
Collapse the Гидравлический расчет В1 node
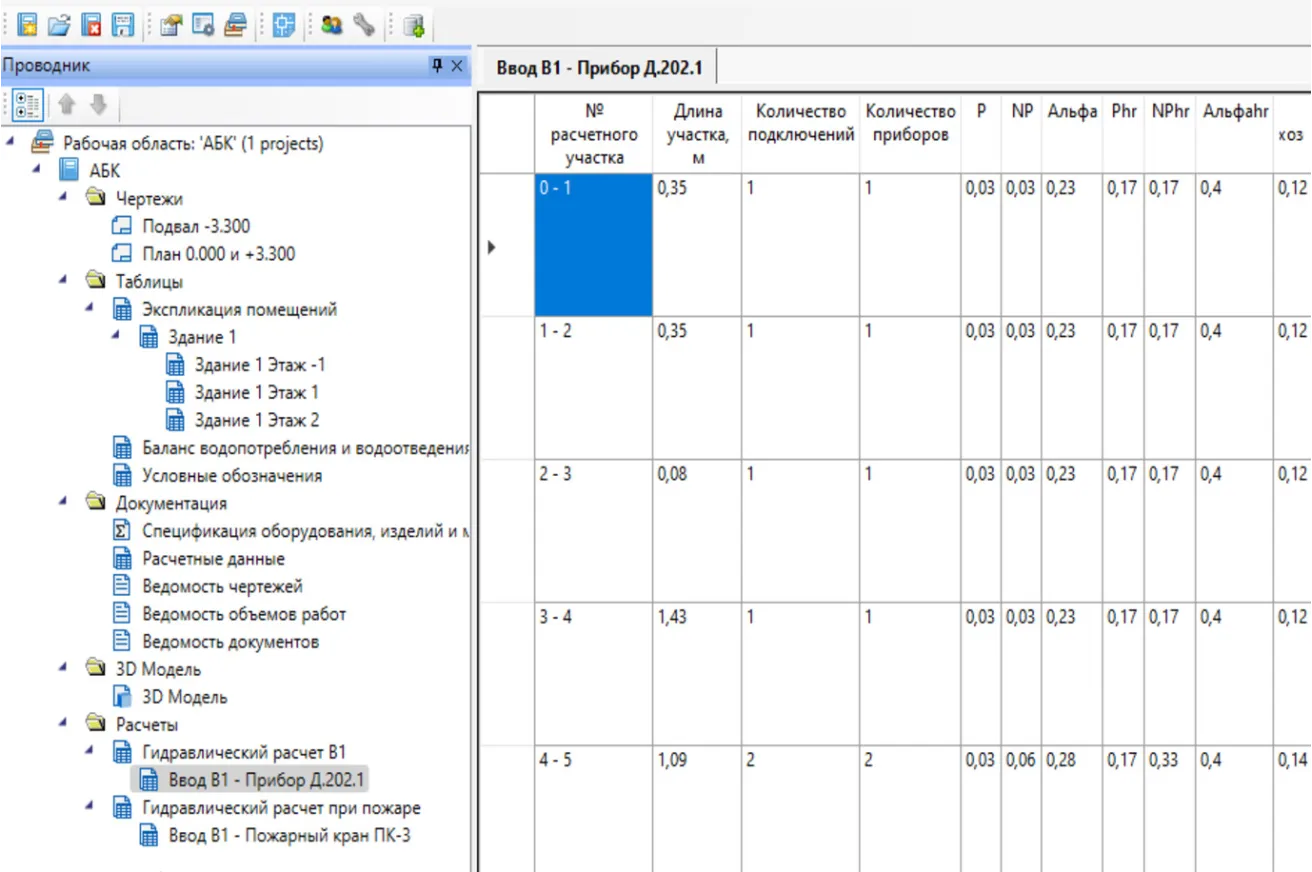click(88, 751)
